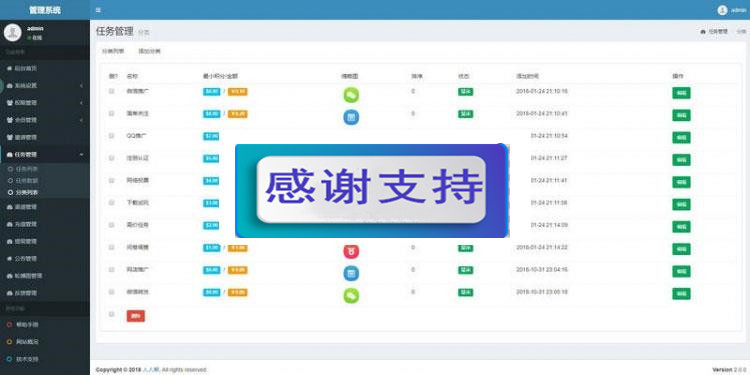
Task: Expand the 权限管理 sidebar menu
Action: click(x=45, y=103)
